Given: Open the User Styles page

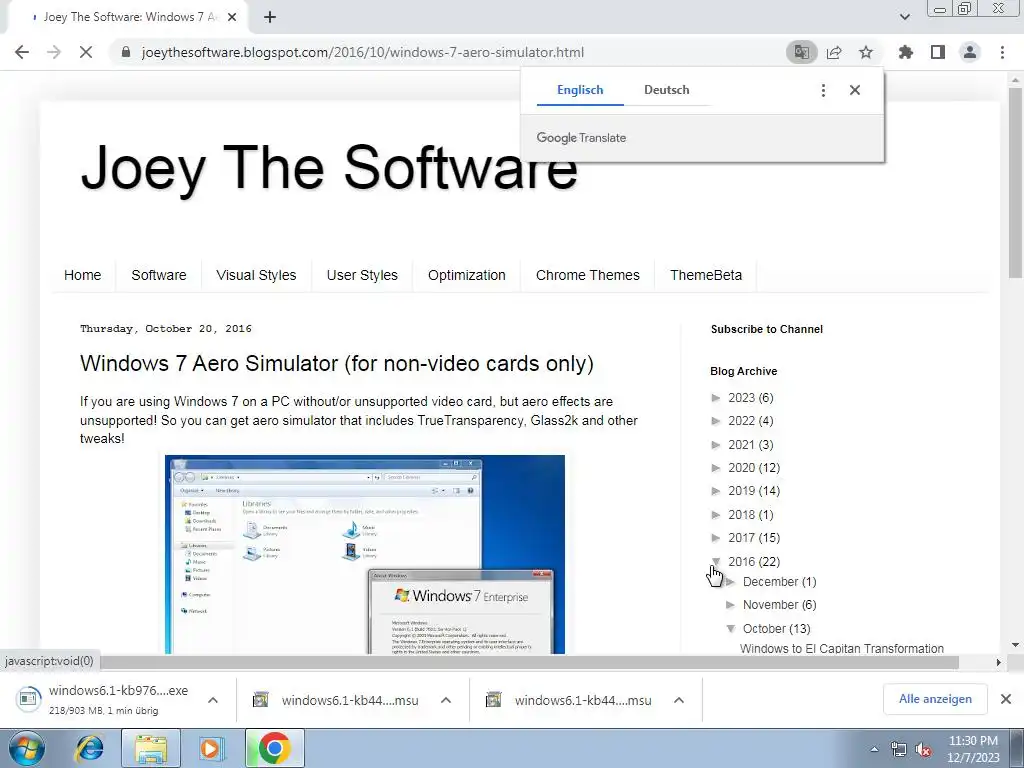Looking at the screenshot, I should click(362, 275).
